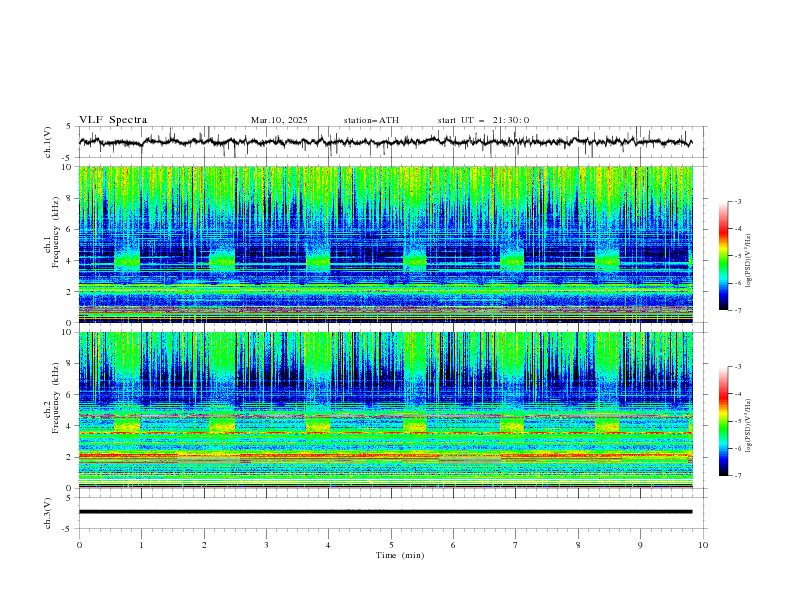
Task: Select the "start UT = 21:30:0" text
Action: coord(483,120)
